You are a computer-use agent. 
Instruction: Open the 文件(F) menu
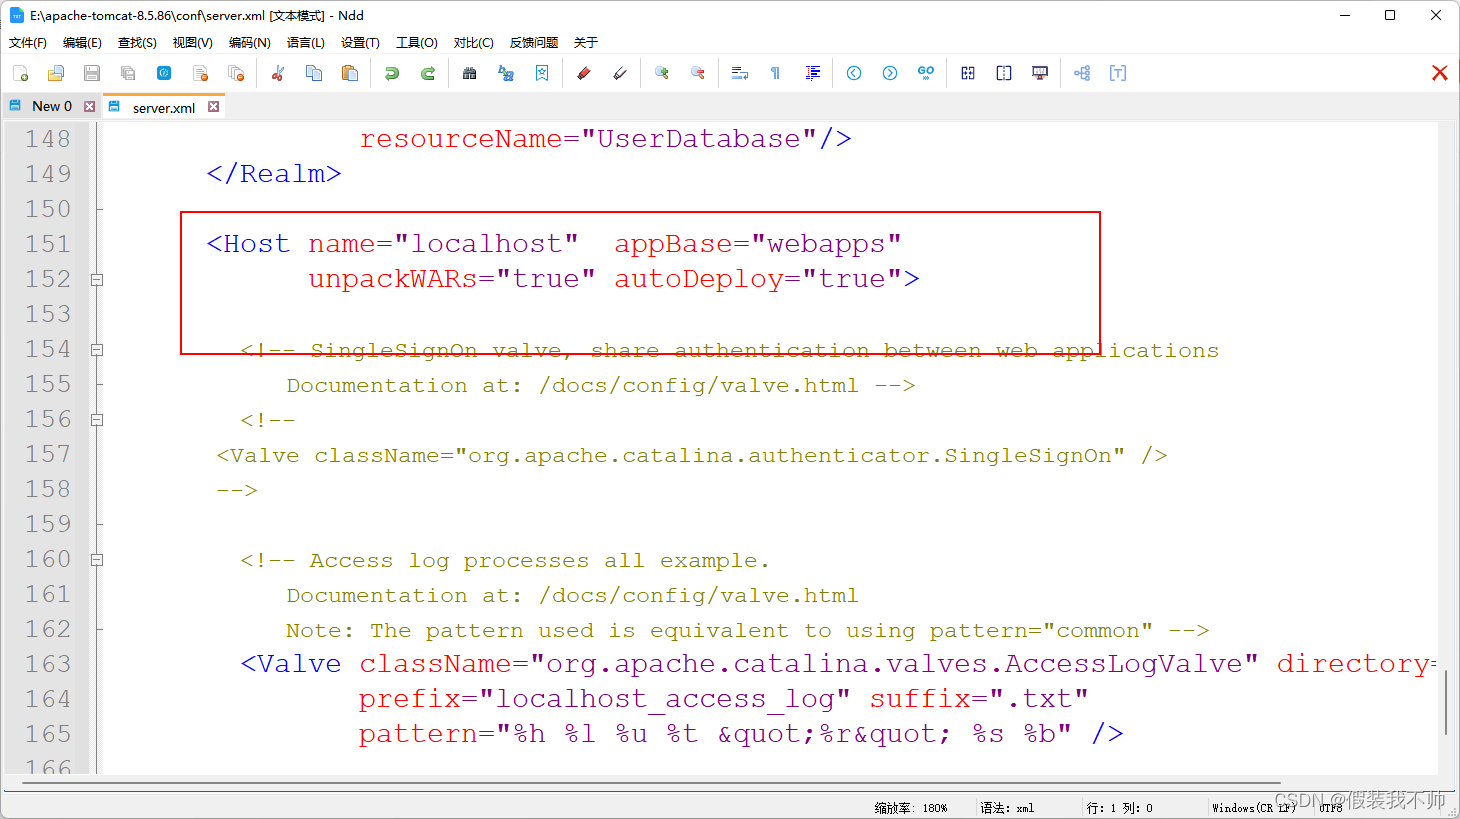click(28, 43)
